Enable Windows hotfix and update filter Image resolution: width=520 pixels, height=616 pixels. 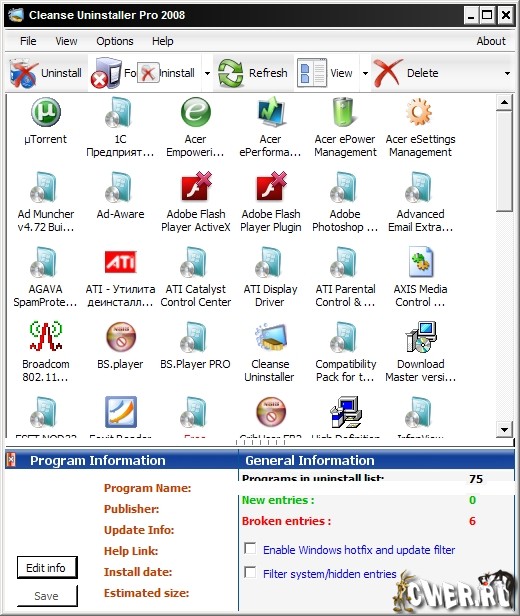250,548
